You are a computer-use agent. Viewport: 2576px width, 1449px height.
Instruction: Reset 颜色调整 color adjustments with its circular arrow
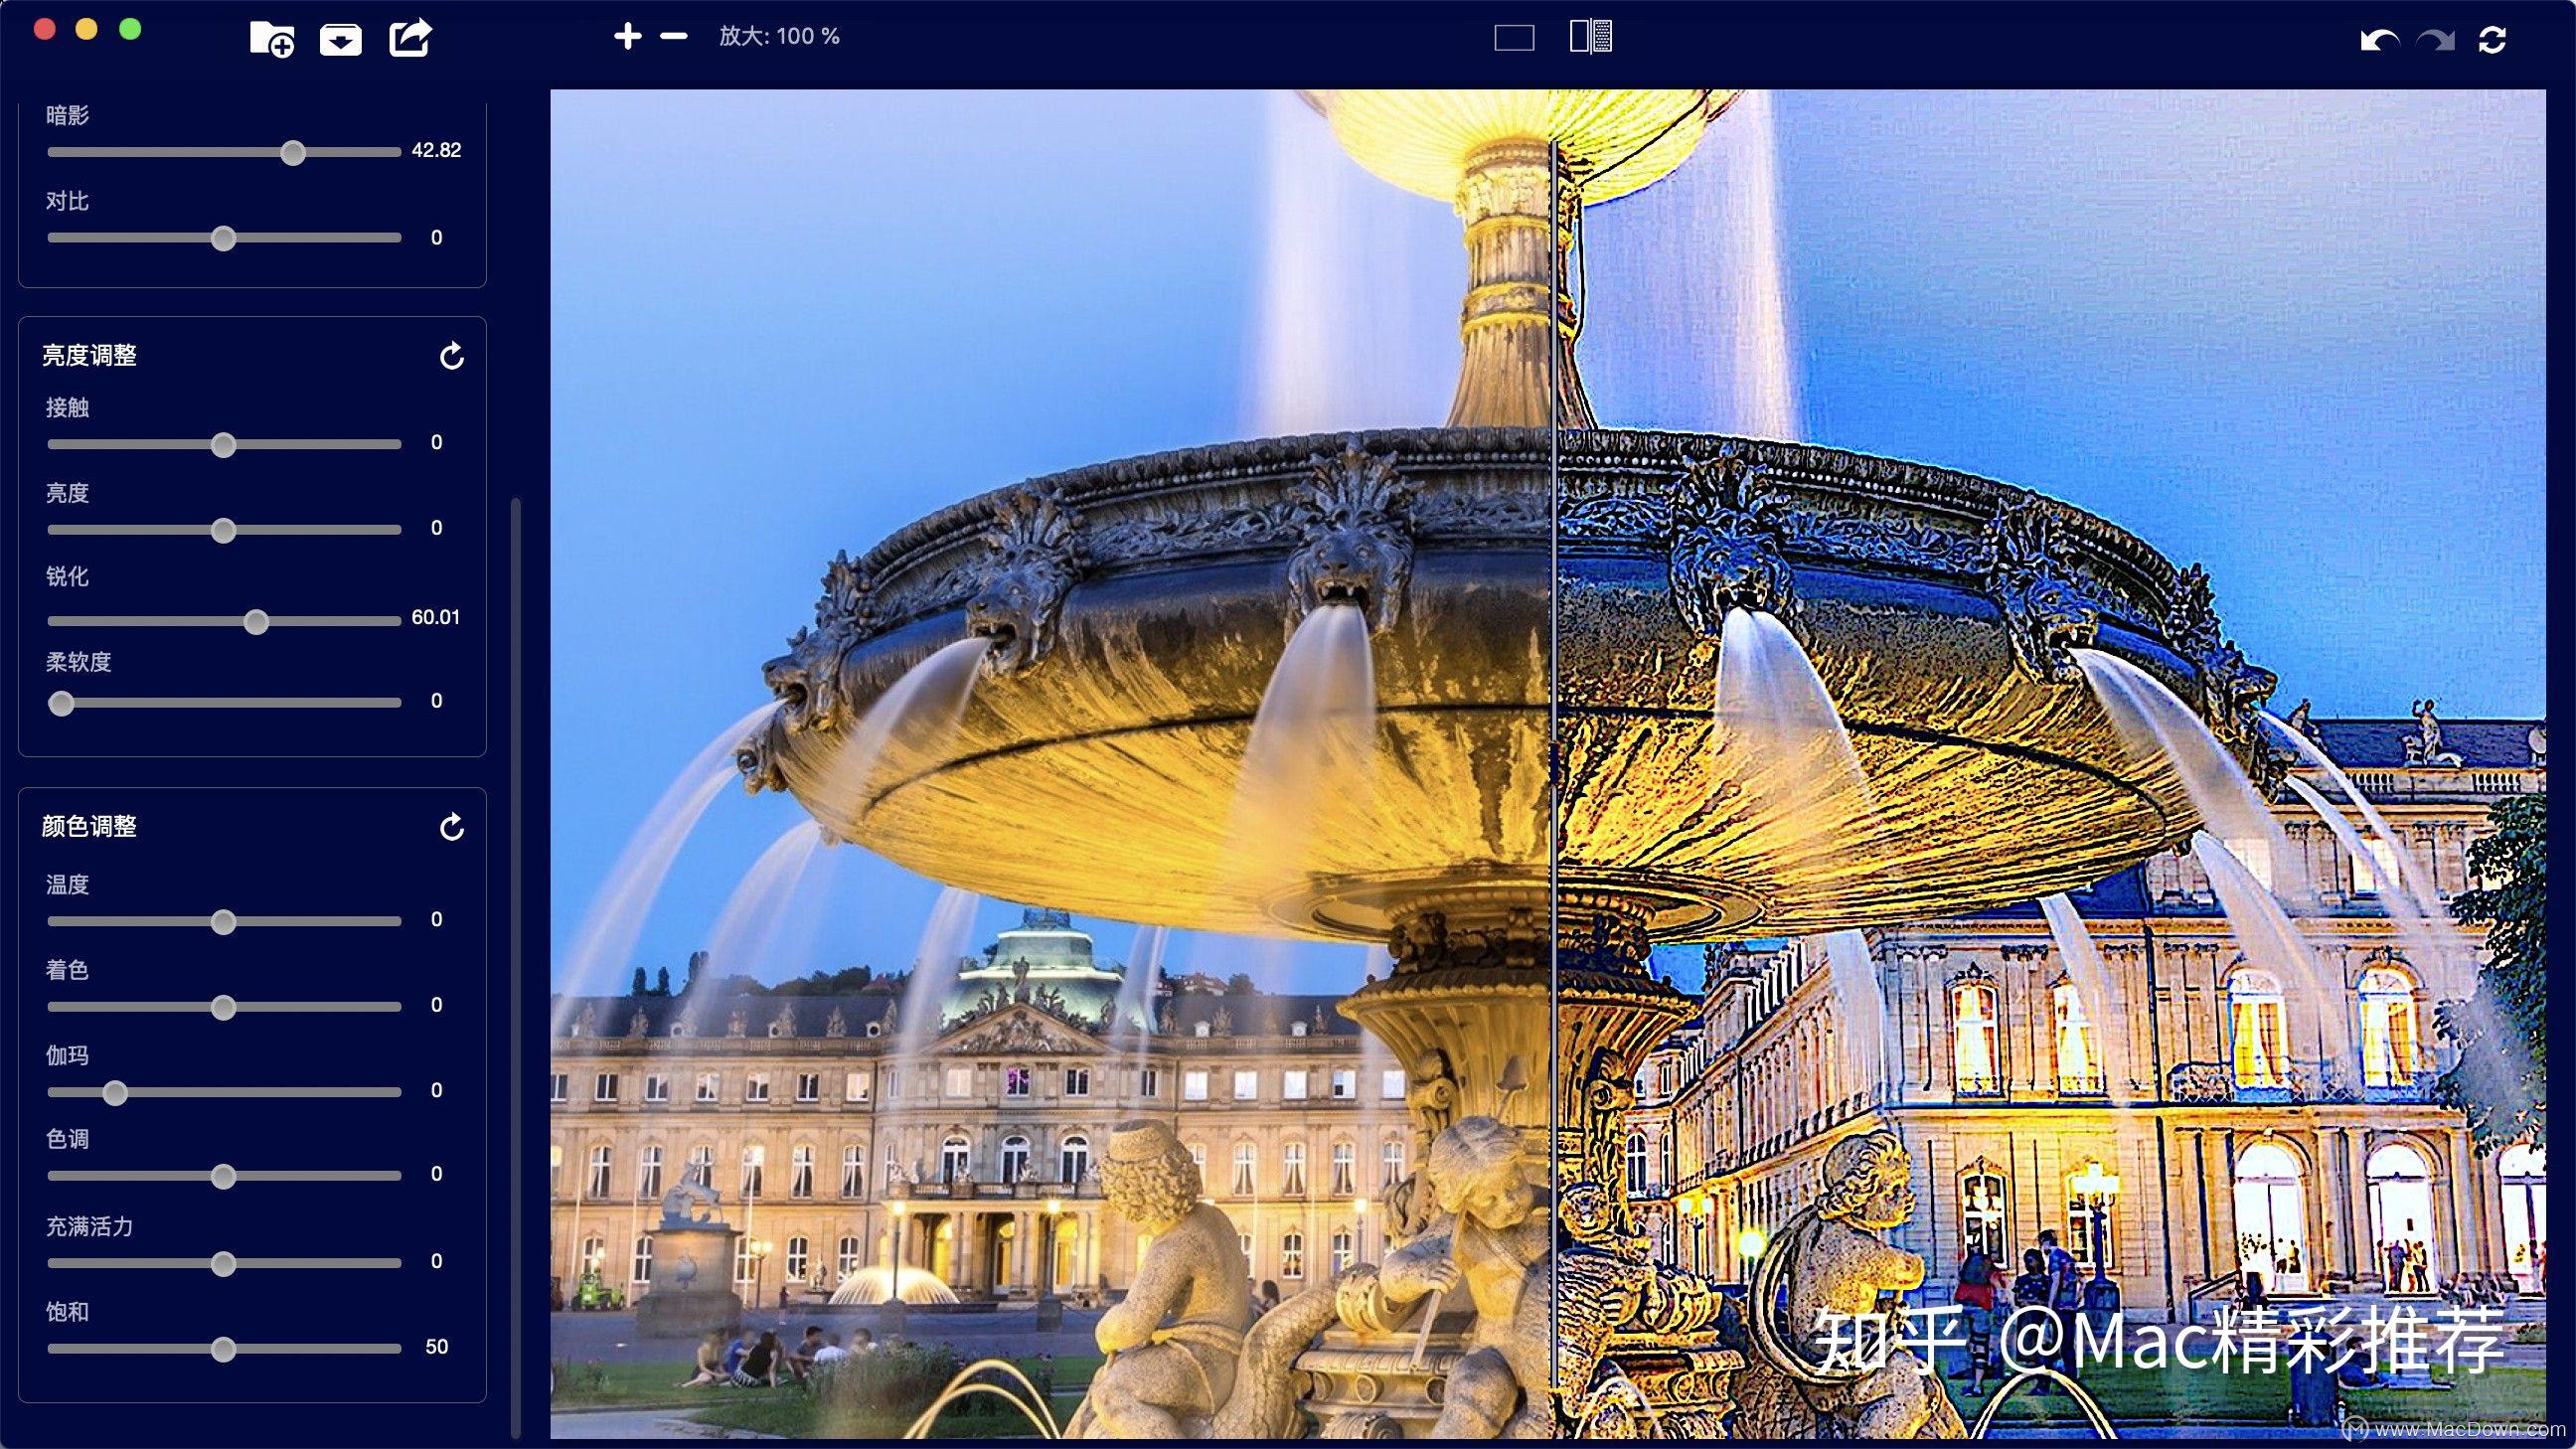tap(451, 827)
